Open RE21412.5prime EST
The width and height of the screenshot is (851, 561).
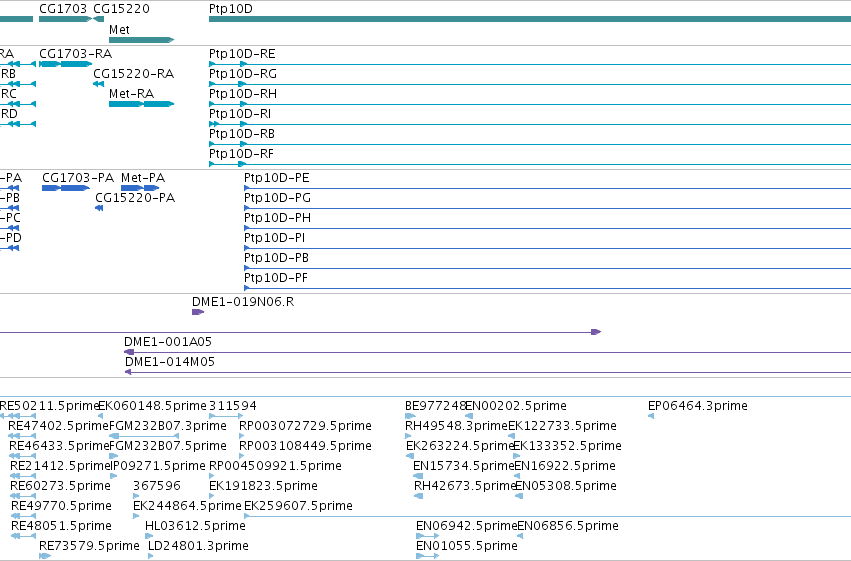tap(61, 466)
